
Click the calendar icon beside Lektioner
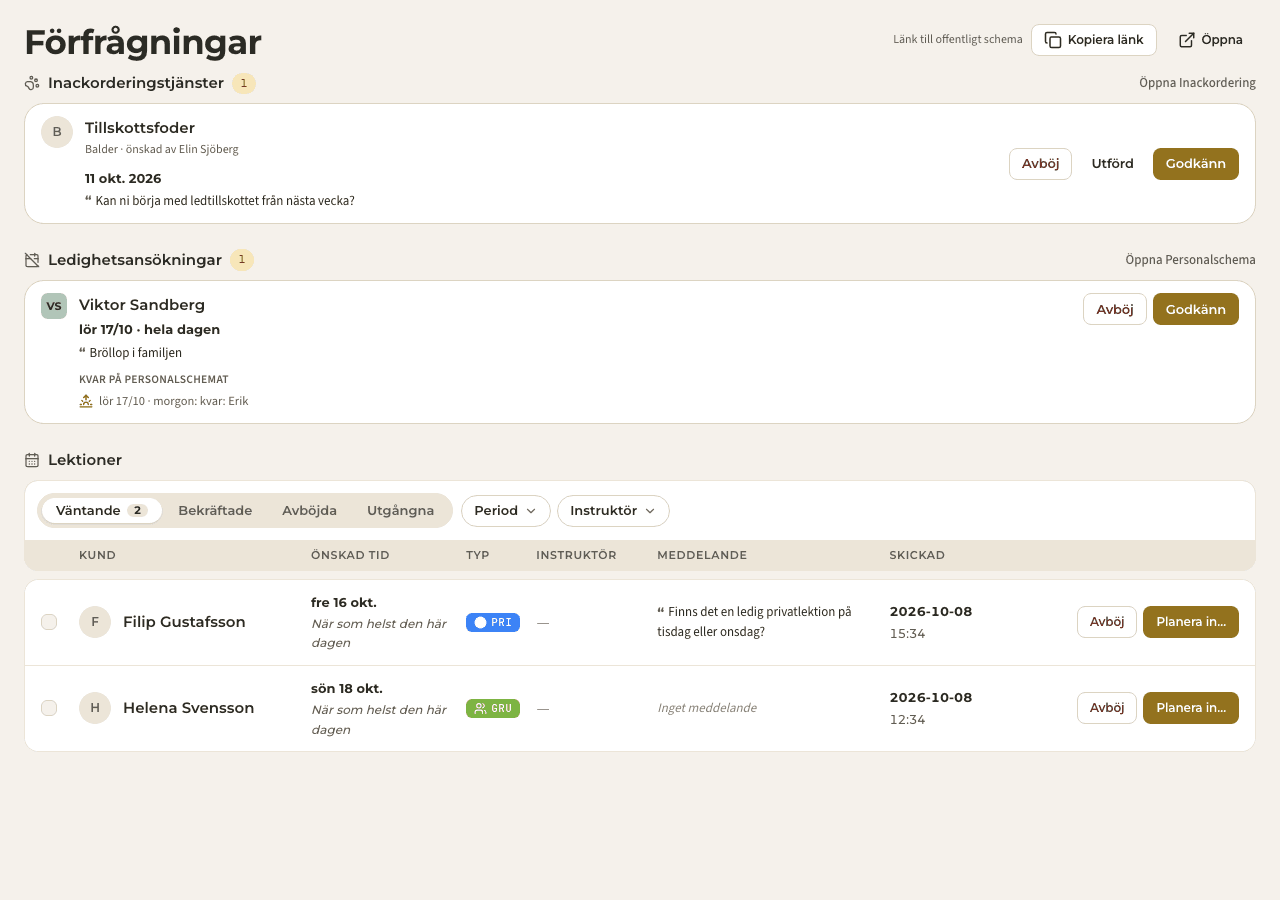[32, 460]
